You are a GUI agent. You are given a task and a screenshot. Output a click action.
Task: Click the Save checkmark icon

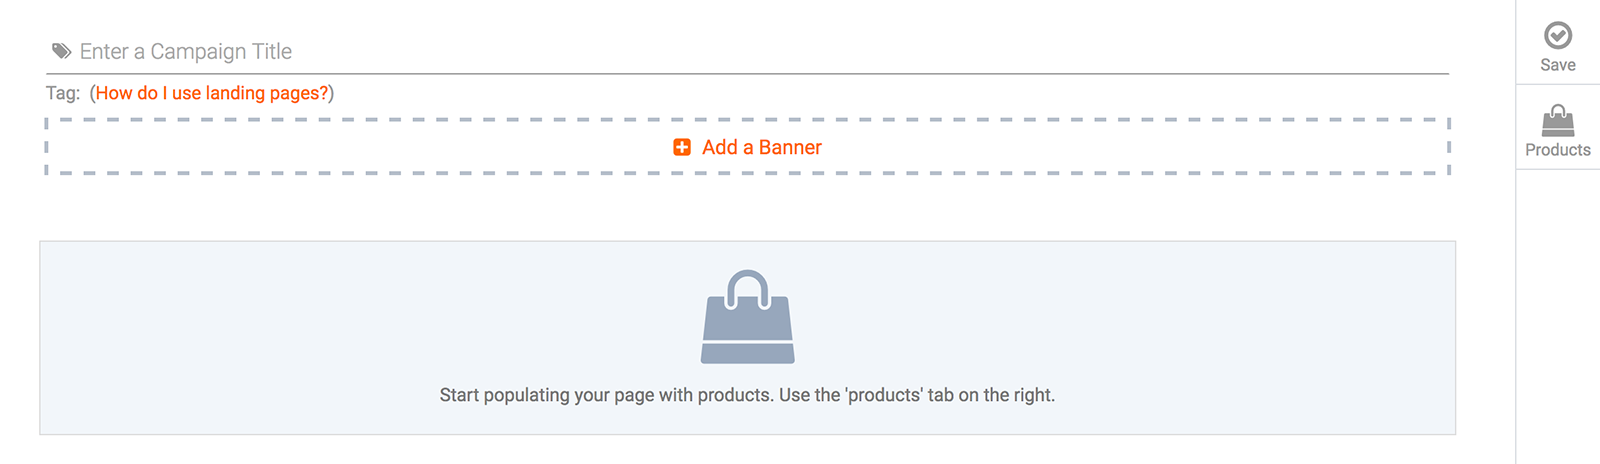tap(1558, 36)
